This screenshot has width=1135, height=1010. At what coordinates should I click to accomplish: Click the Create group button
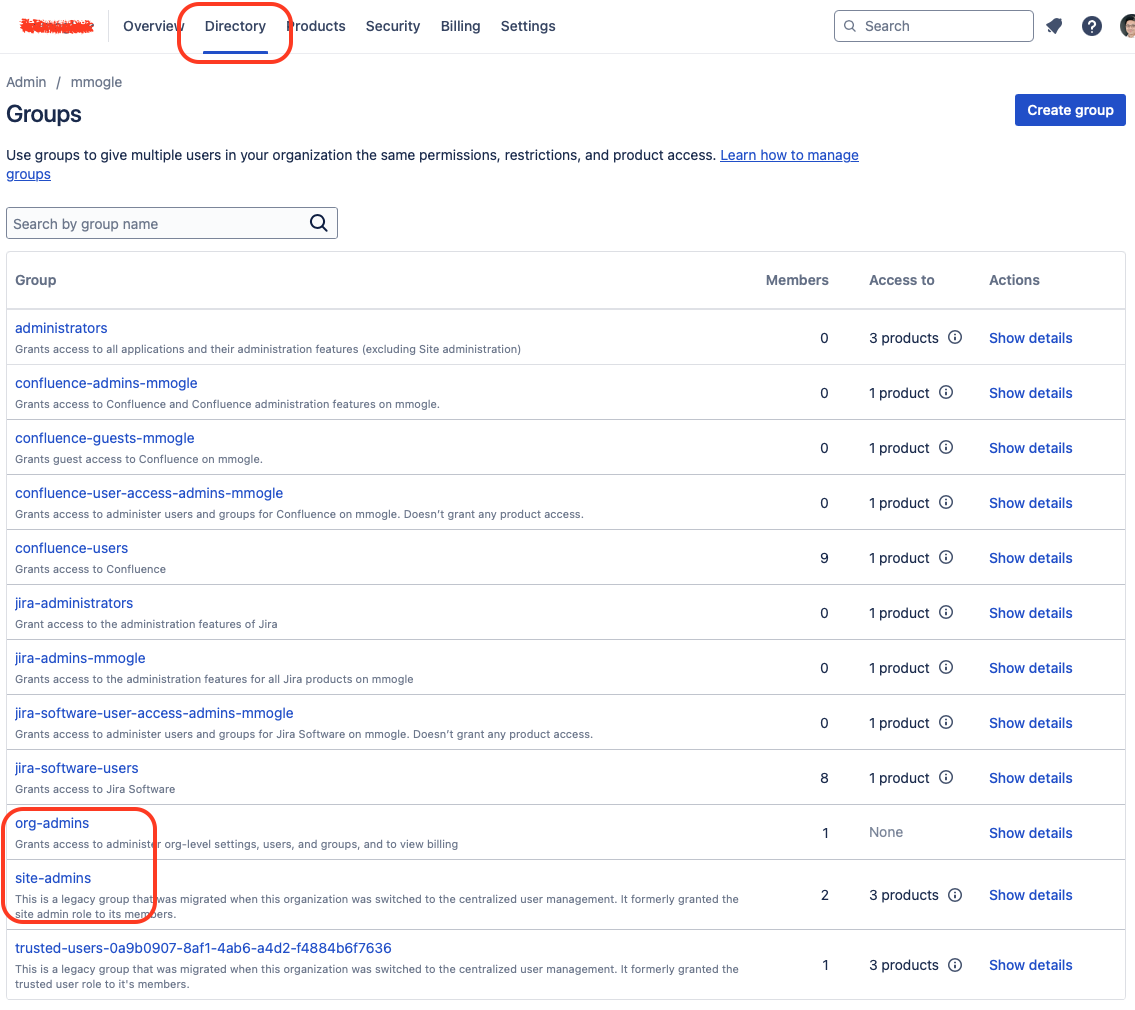(x=1069, y=110)
